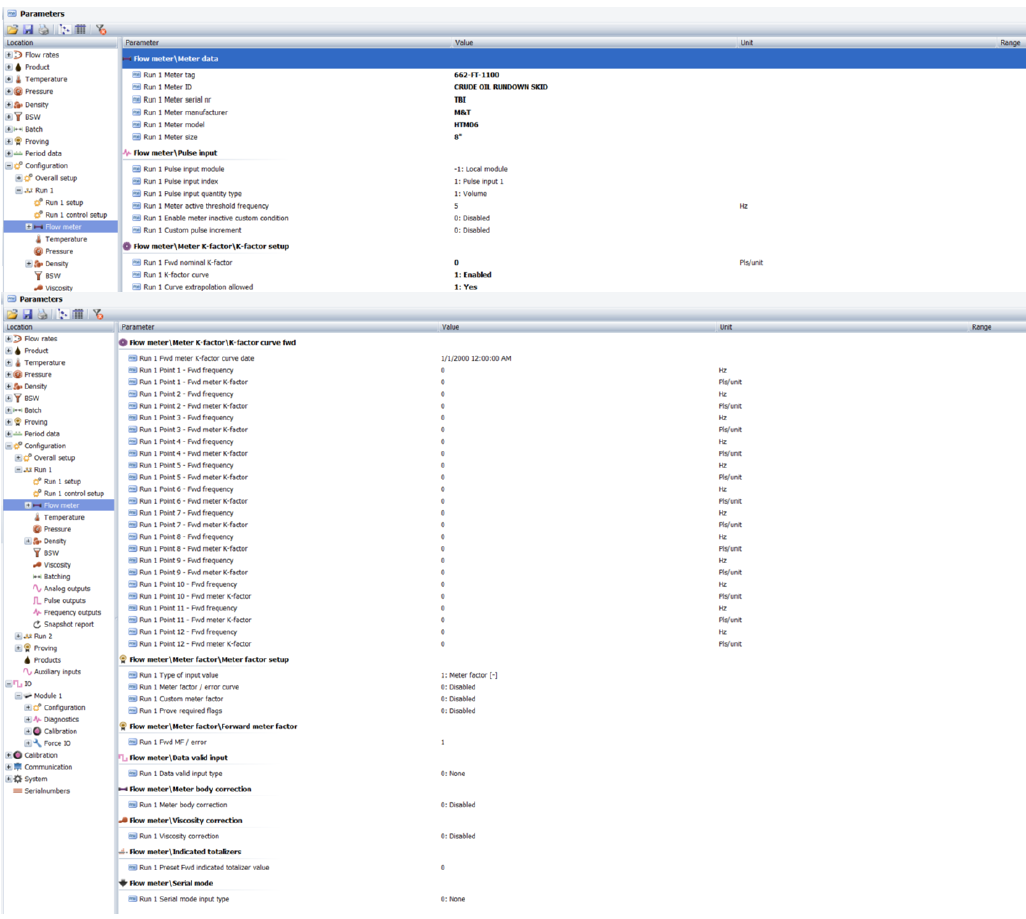
Task: Open Snapshot report tree node
Action: 69,624
